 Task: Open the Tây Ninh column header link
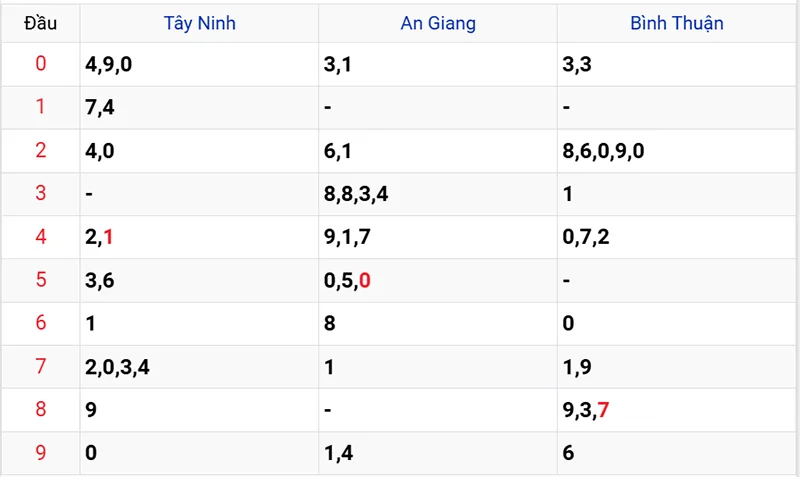pyautogui.click(x=199, y=23)
